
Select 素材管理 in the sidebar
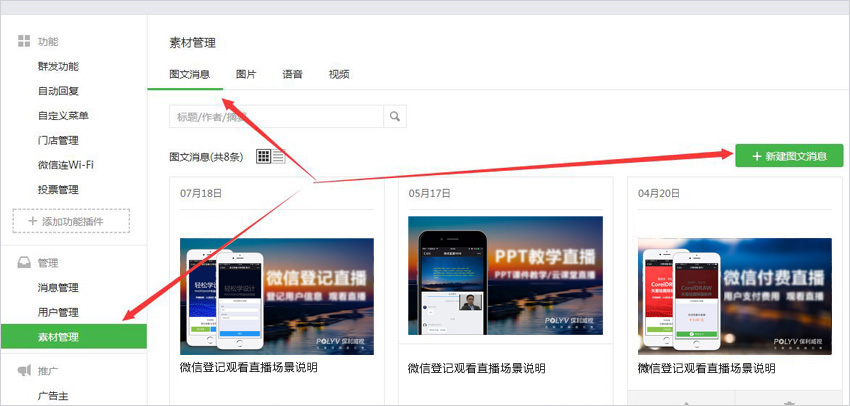(x=58, y=337)
